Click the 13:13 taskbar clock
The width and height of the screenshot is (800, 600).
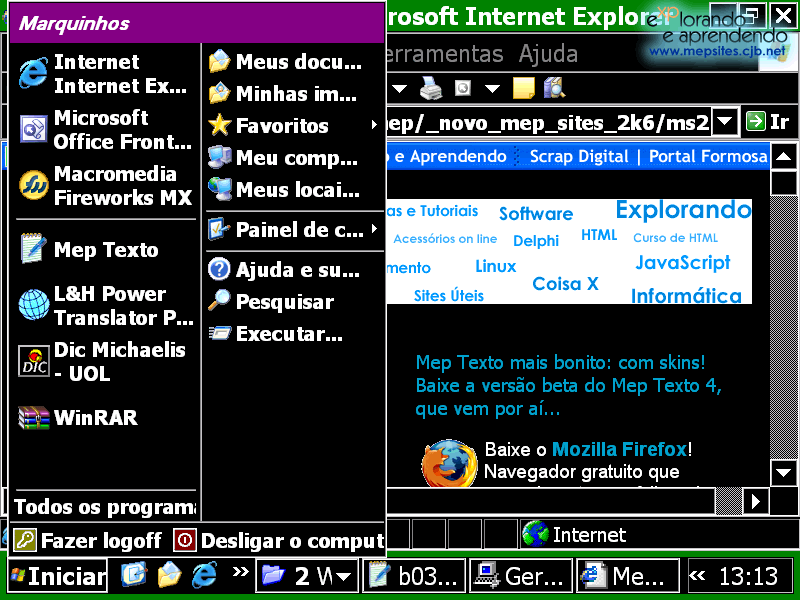[748, 576]
